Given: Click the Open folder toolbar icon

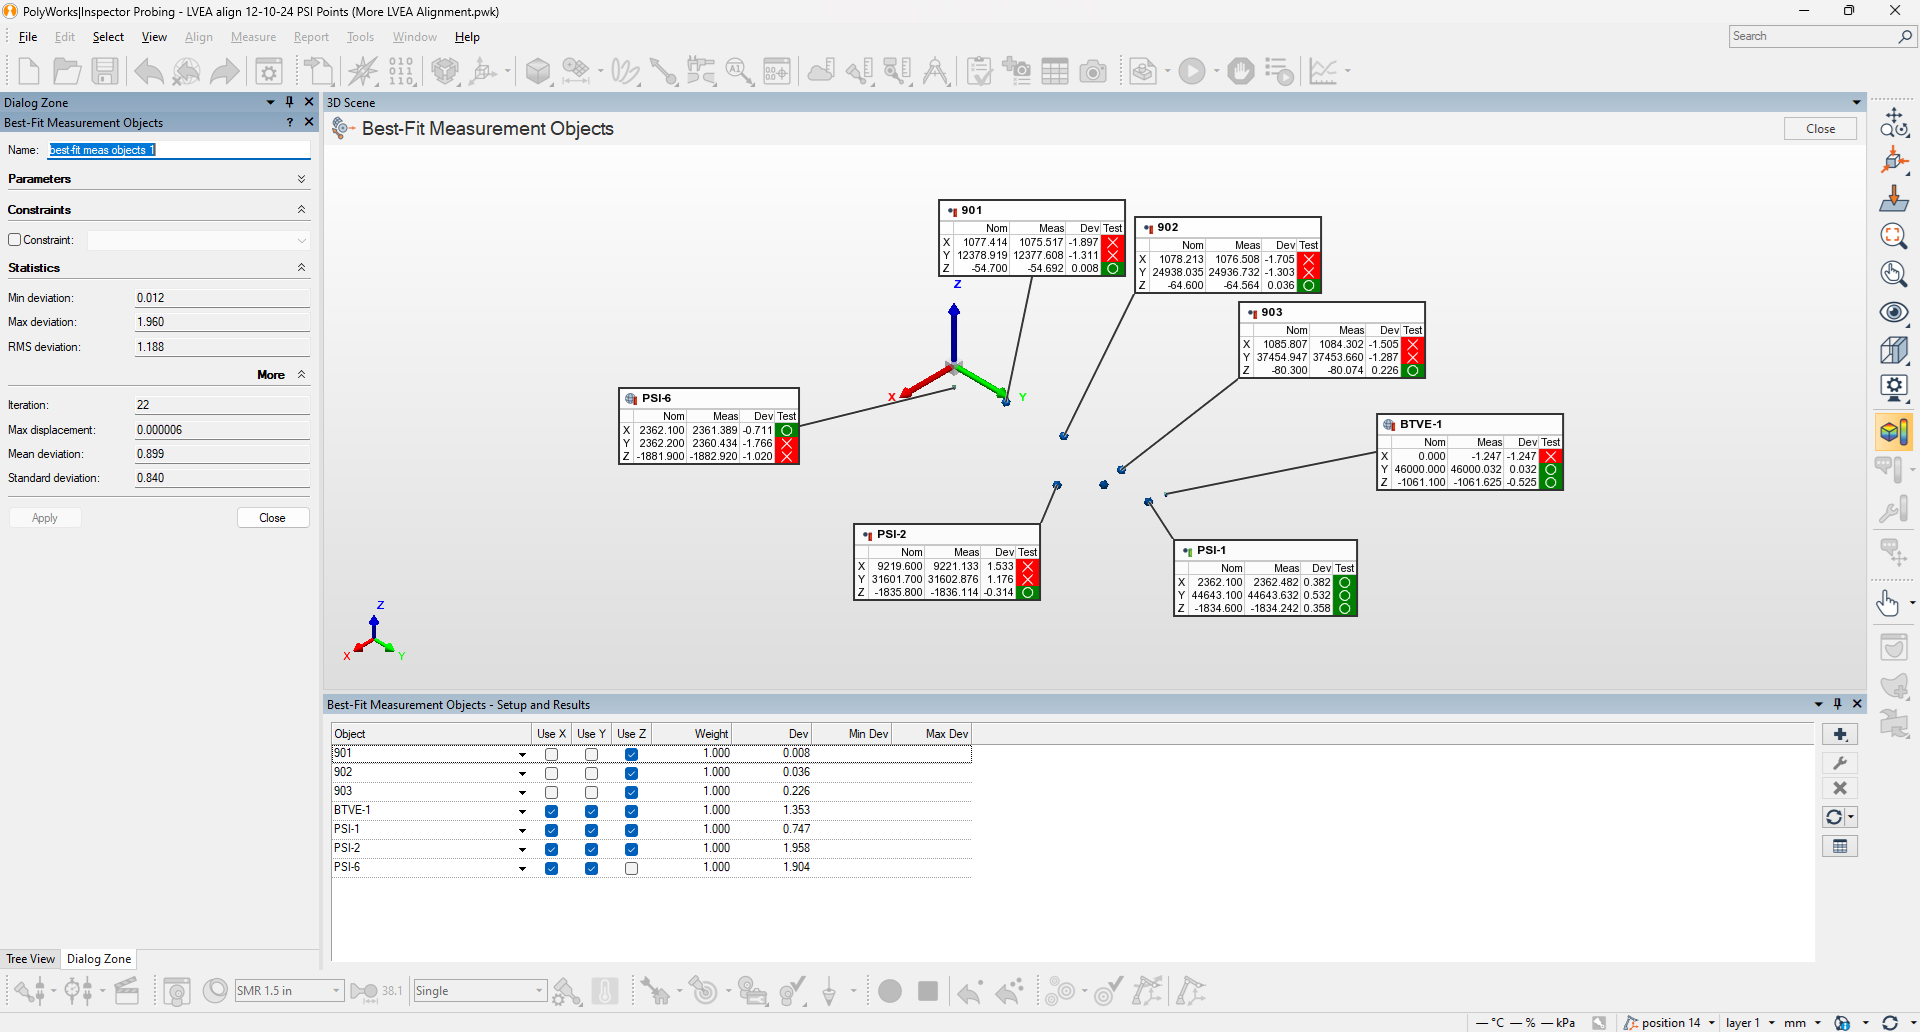Looking at the screenshot, I should (67, 71).
